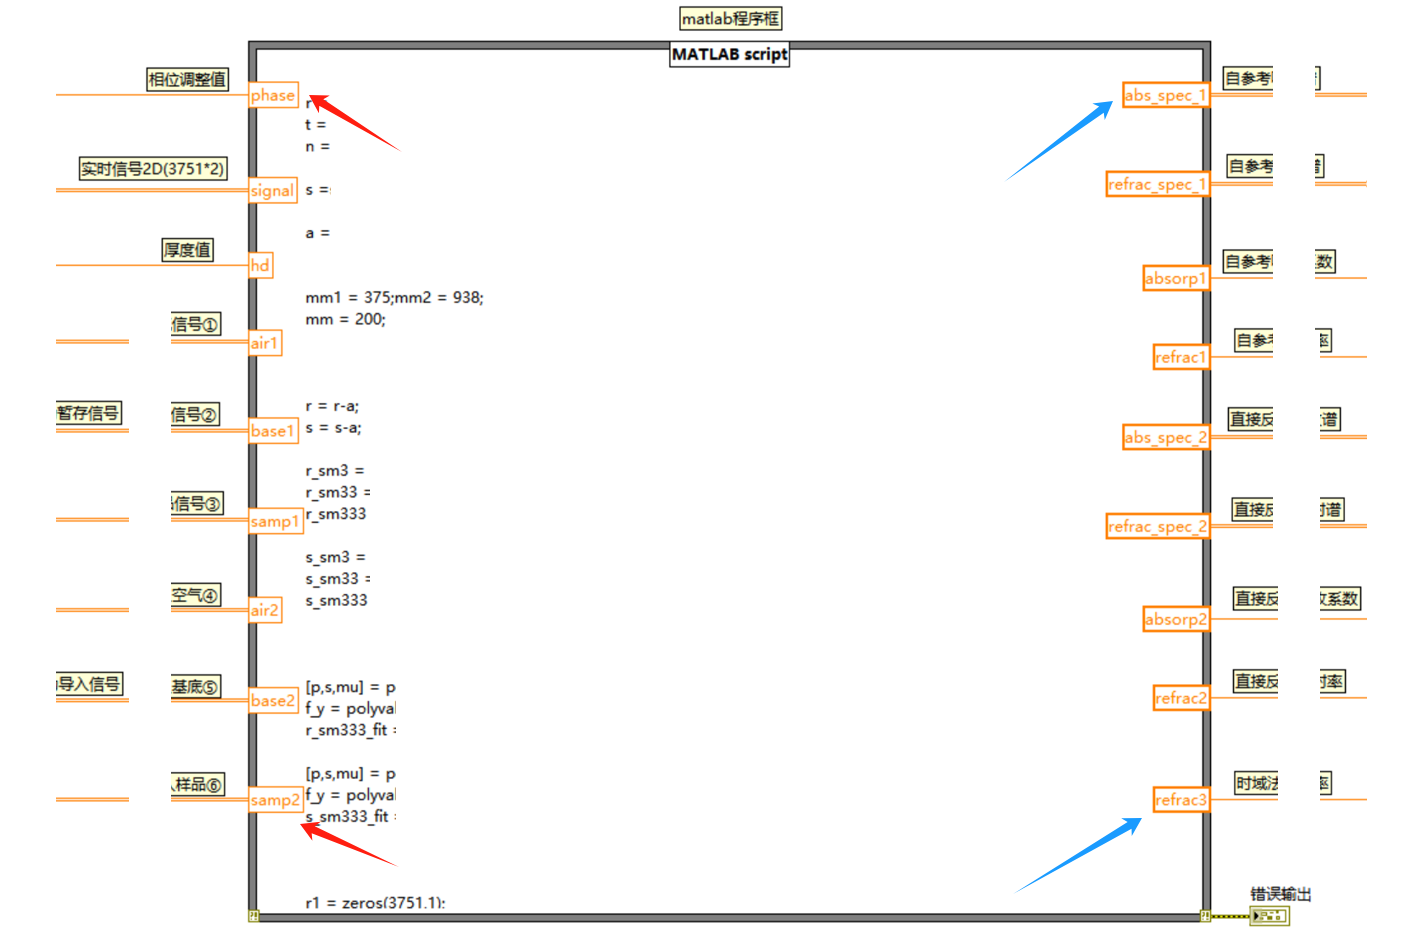Click the 错误输出 error cluster indicator icon

[x=1270, y=915]
